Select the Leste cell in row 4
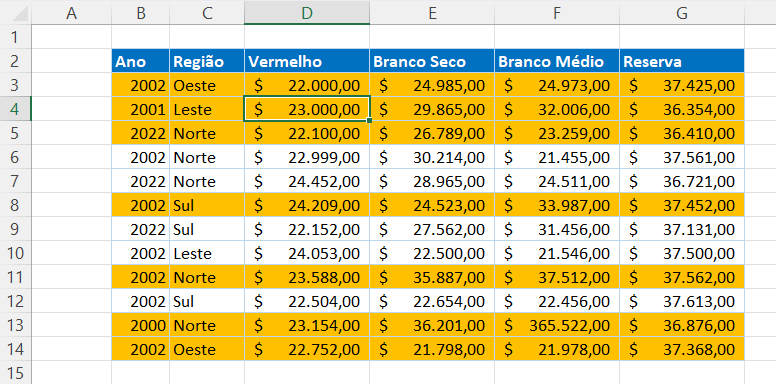 (x=207, y=109)
